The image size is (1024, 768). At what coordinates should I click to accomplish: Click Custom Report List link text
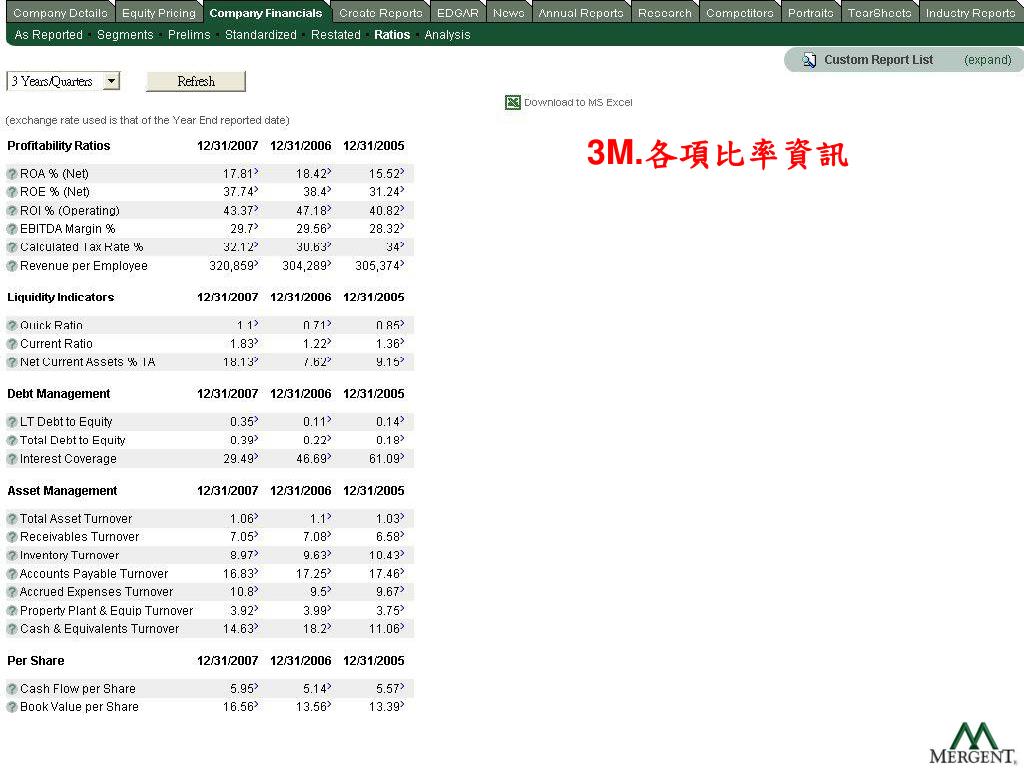point(878,60)
